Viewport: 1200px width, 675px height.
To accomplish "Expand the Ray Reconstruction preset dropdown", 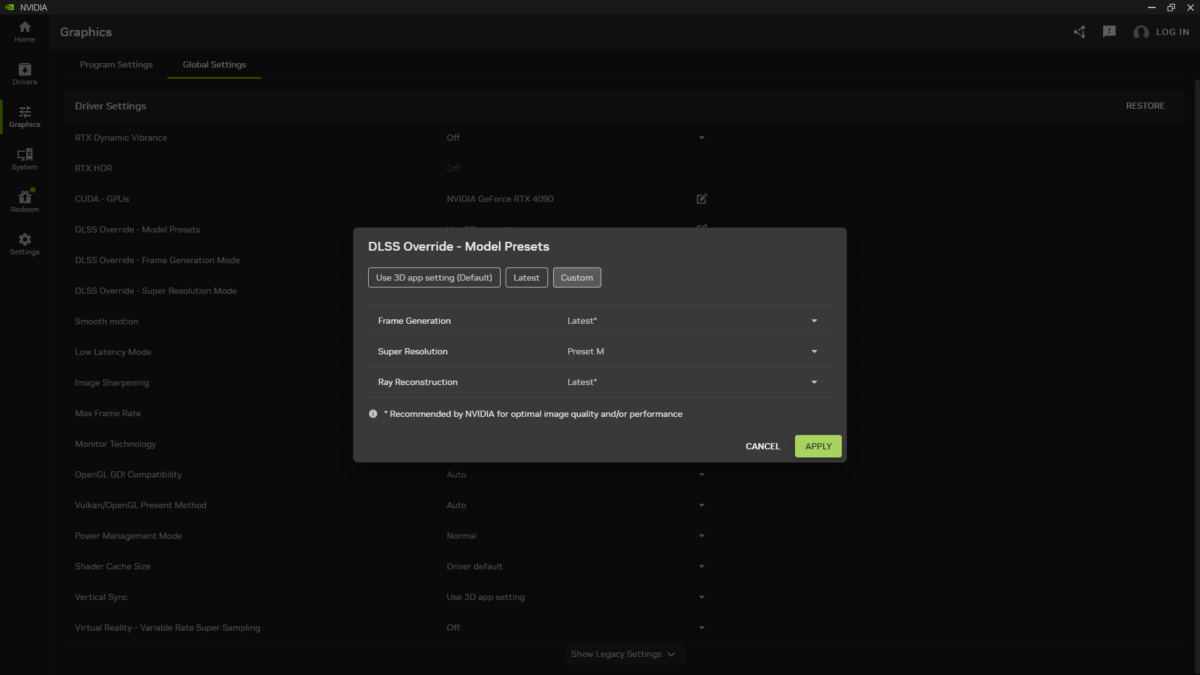I will pos(814,381).
